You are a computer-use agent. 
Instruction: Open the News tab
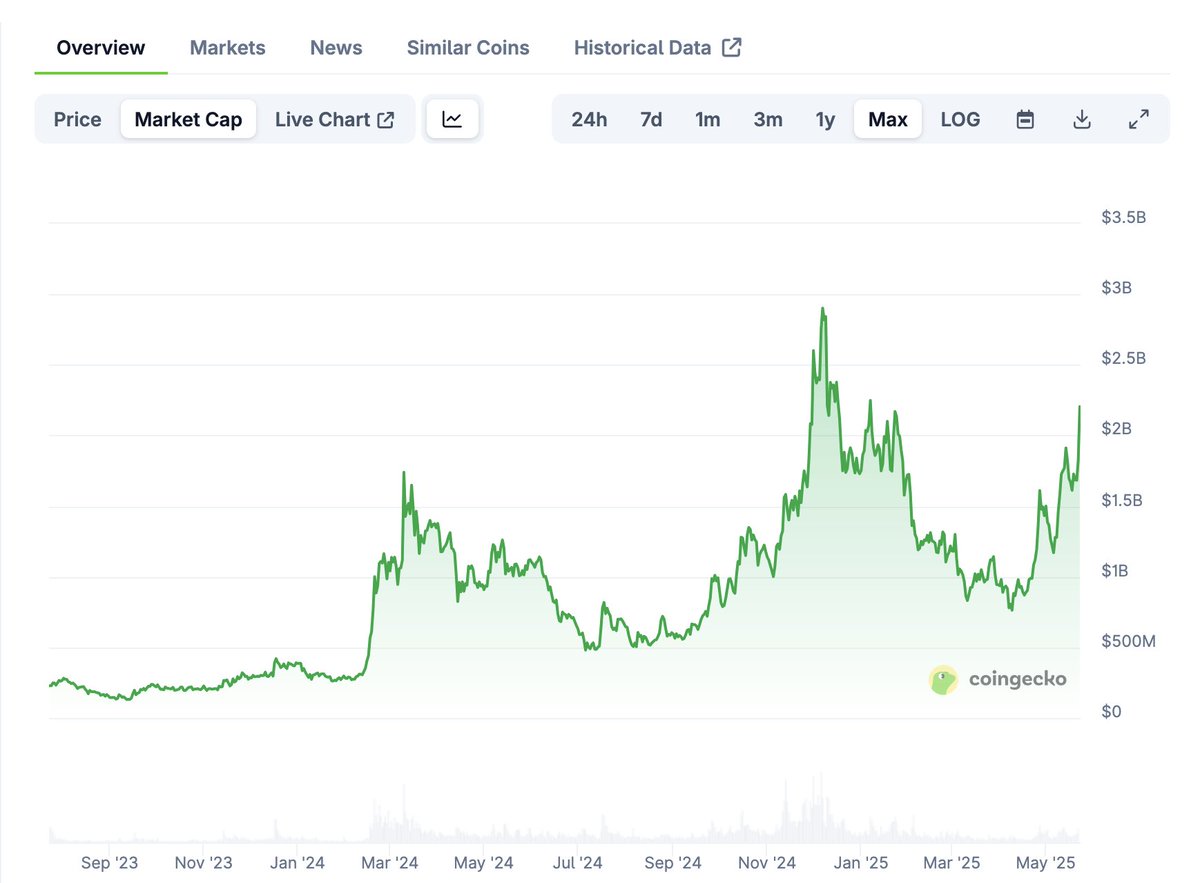tap(336, 47)
